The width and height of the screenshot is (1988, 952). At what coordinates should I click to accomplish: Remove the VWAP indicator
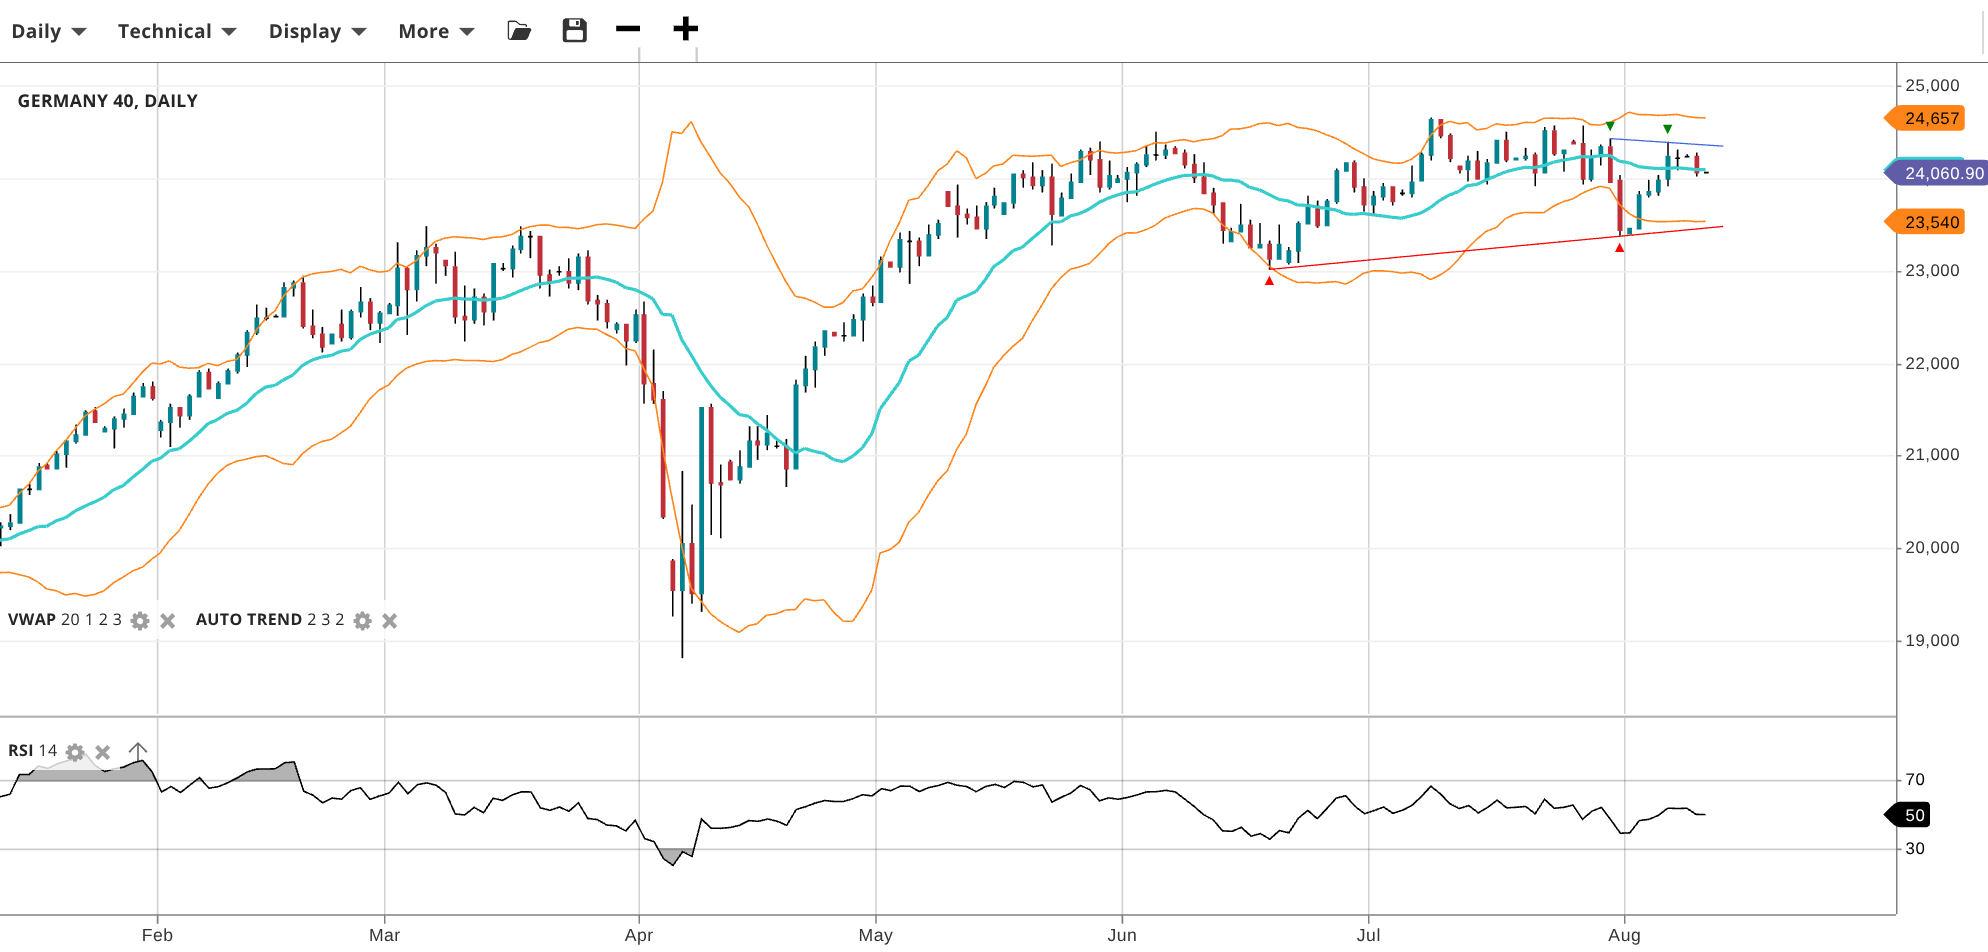click(x=168, y=621)
